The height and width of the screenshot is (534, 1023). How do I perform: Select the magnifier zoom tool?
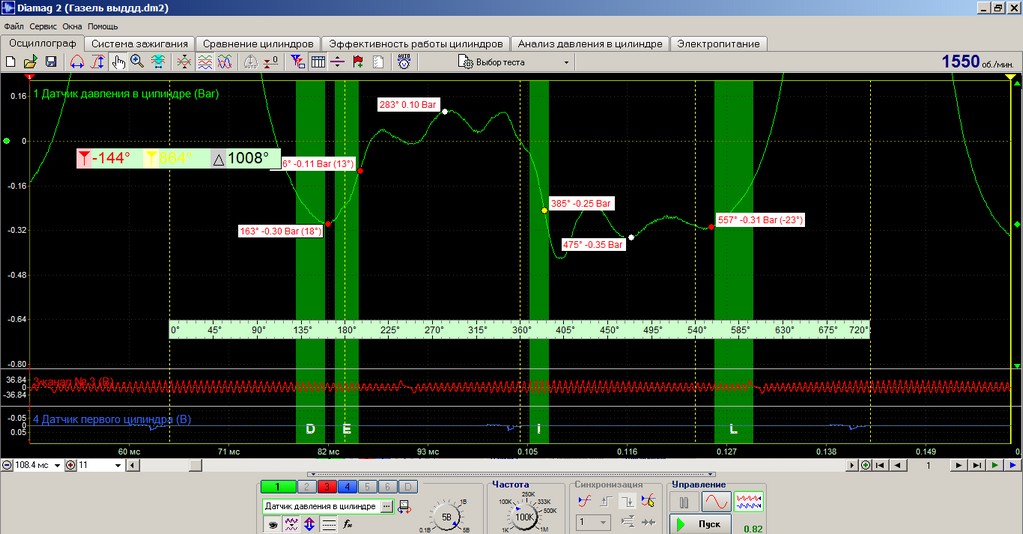coord(137,62)
